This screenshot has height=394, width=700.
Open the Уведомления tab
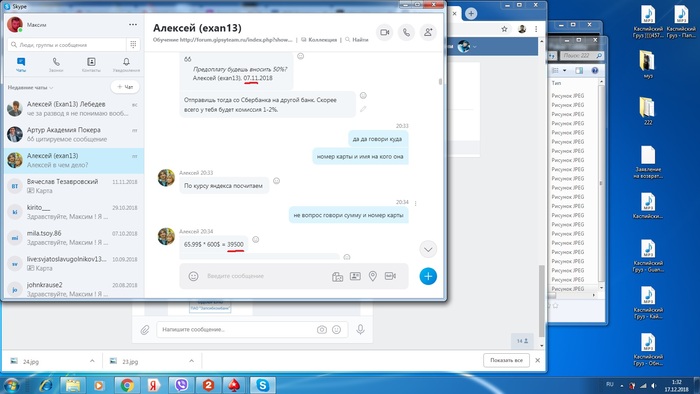[126, 64]
